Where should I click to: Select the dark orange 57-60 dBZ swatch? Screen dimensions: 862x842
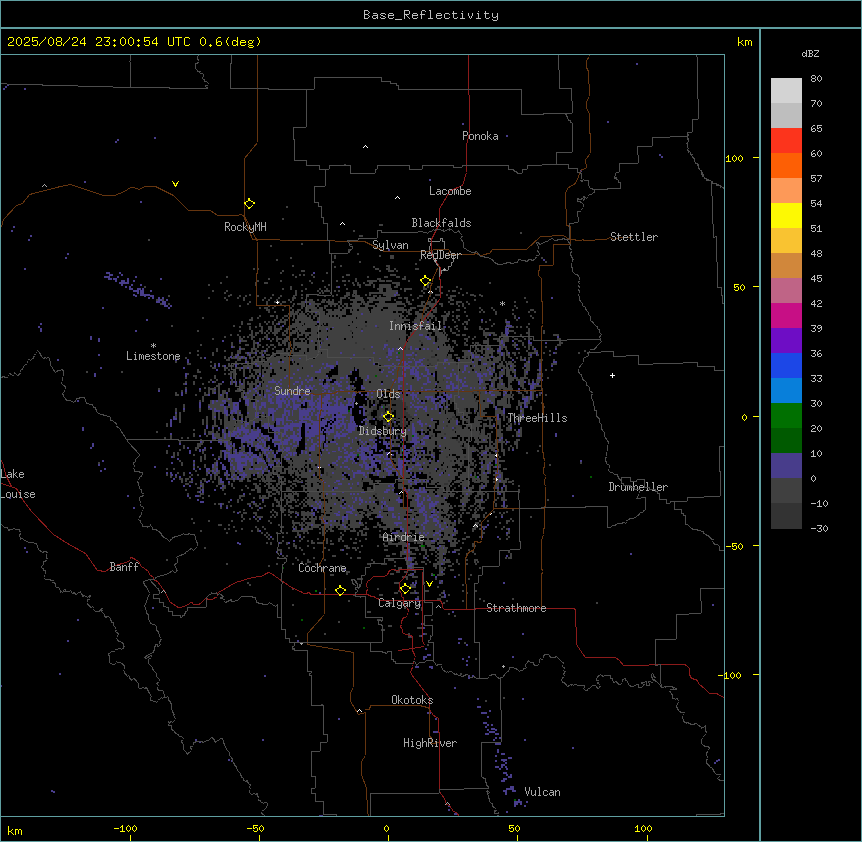point(786,165)
